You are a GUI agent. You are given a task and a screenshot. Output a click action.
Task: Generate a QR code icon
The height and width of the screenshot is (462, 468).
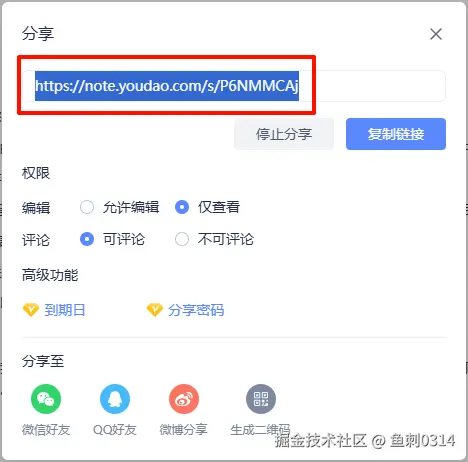[261, 399]
